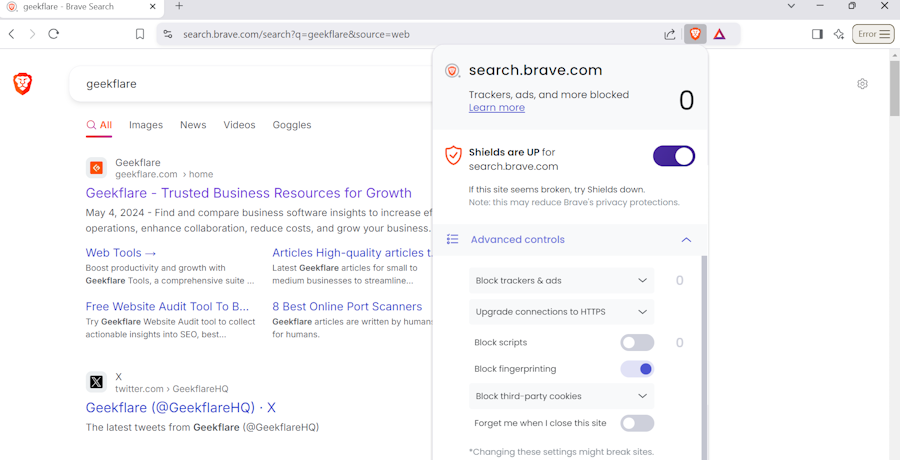Open site settings icon left of the URL
The height and width of the screenshot is (460, 900).
[x=168, y=34]
